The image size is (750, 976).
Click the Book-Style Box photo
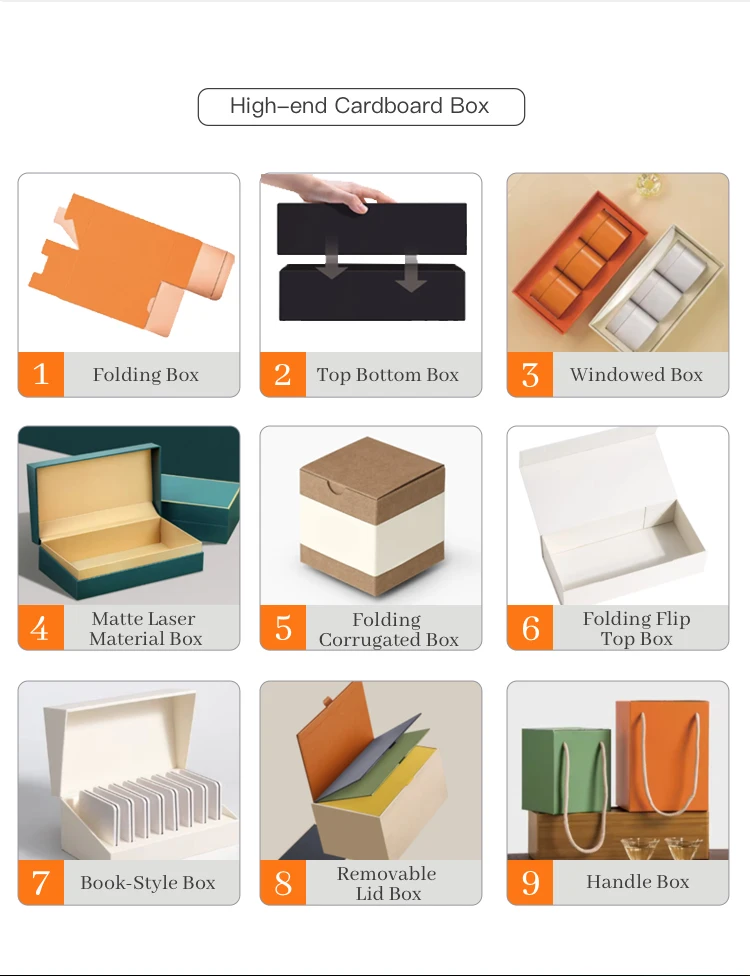[129, 771]
